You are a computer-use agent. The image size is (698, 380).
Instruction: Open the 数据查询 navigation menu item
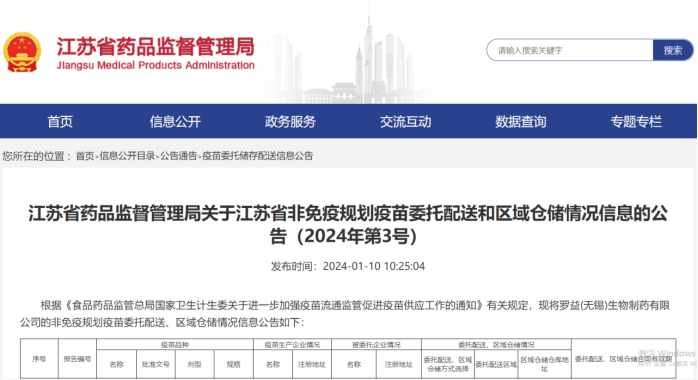[x=521, y=121]
